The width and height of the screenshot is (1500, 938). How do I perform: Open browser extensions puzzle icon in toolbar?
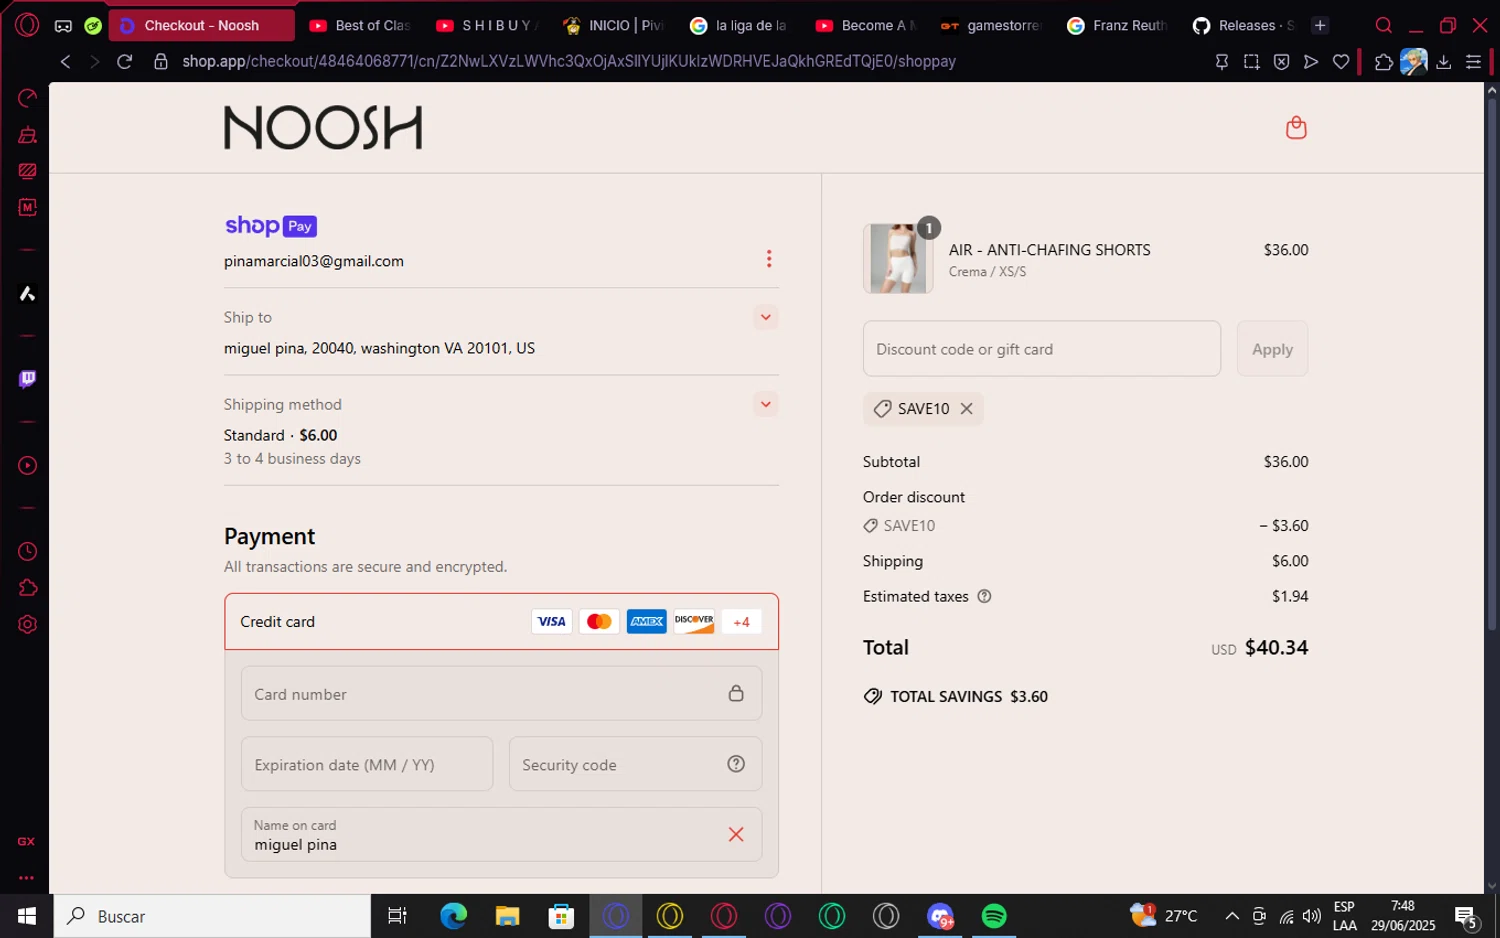(x=1383, y=62)
